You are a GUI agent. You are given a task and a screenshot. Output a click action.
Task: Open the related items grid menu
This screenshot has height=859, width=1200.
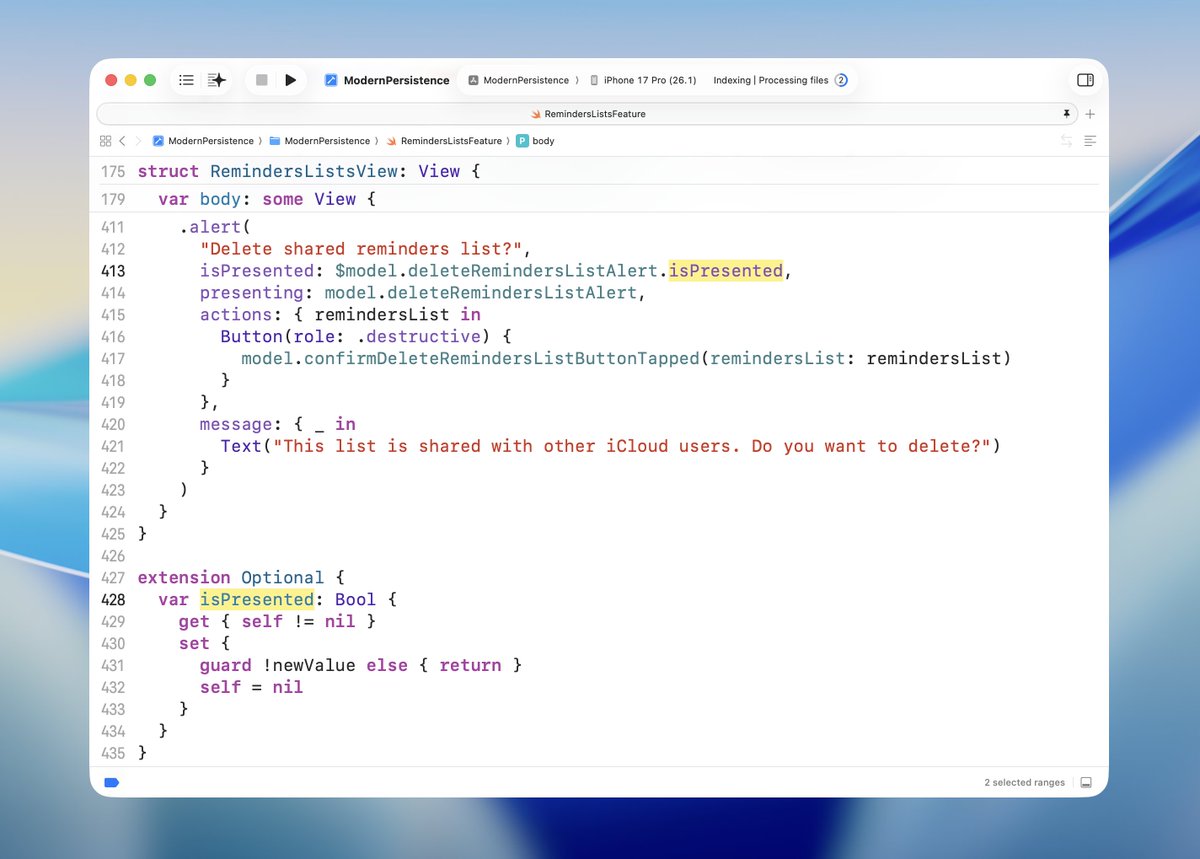pyautogui.click(x=105, y=141)
